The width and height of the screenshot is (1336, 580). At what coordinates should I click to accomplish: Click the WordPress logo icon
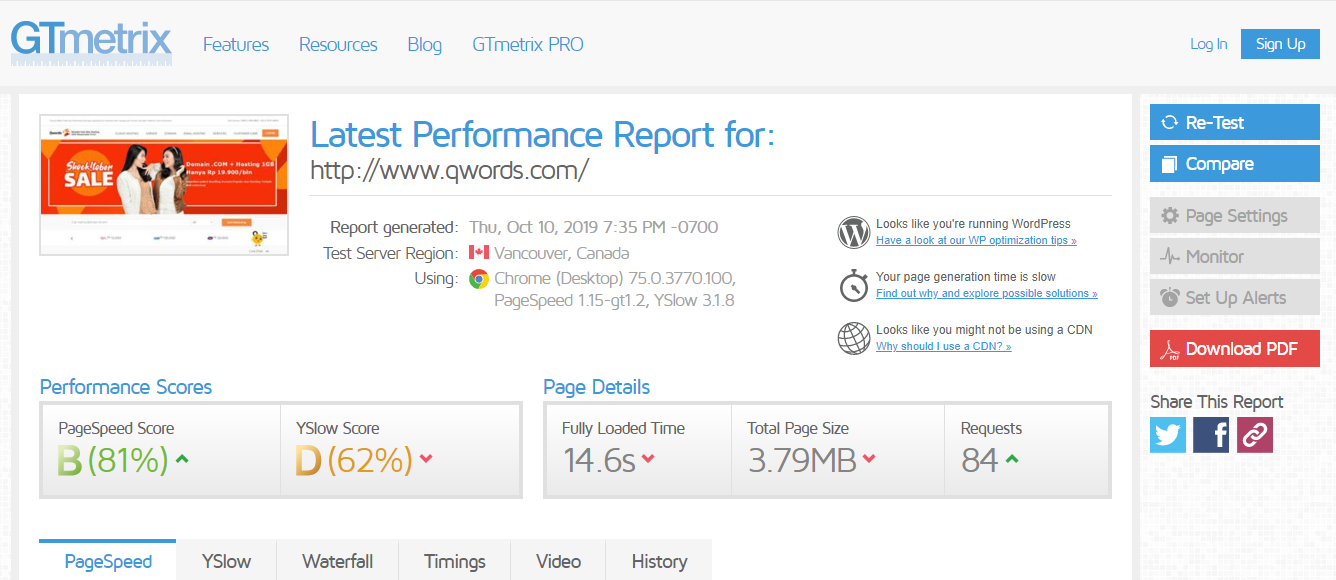tap(853, 233)
